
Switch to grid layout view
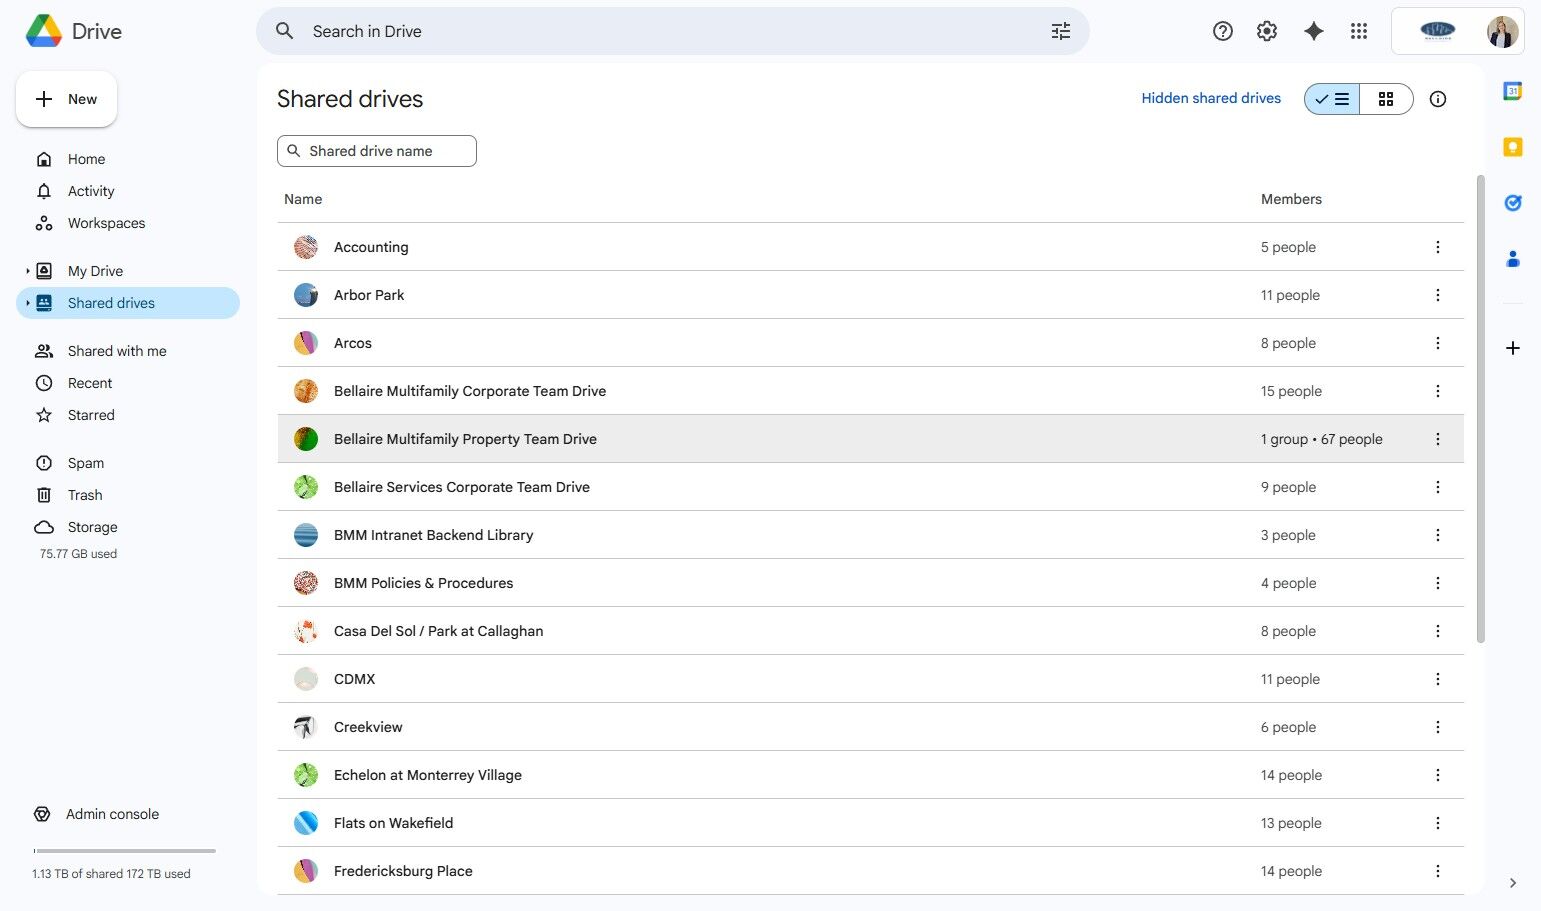click(x=1386, y=99)
